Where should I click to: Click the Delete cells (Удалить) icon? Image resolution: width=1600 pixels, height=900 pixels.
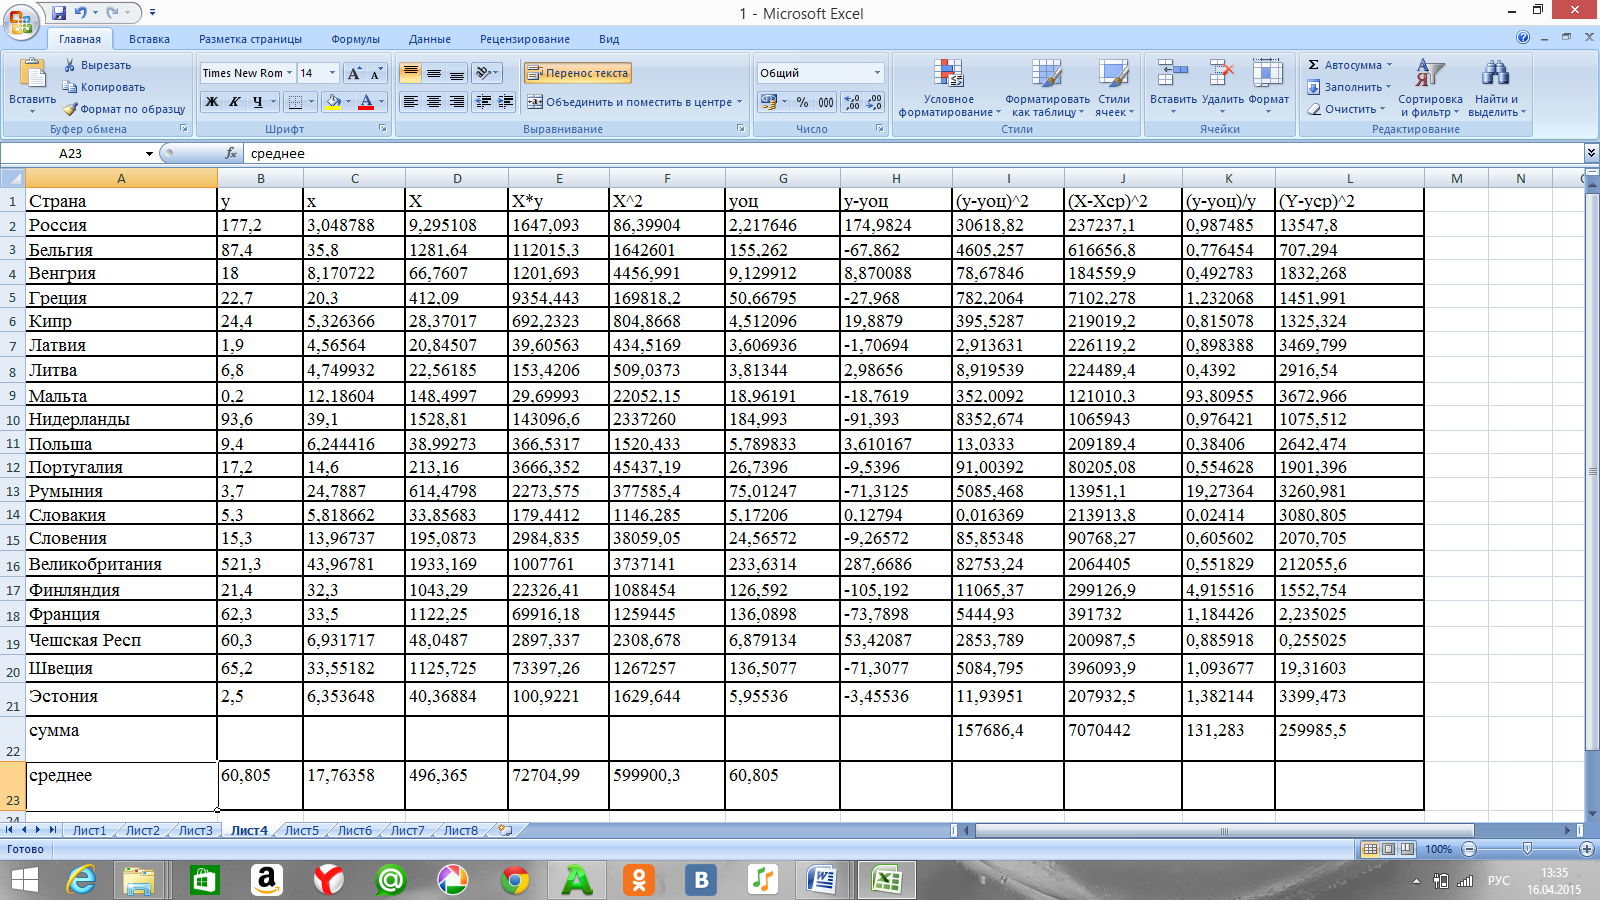point(1221,75)
